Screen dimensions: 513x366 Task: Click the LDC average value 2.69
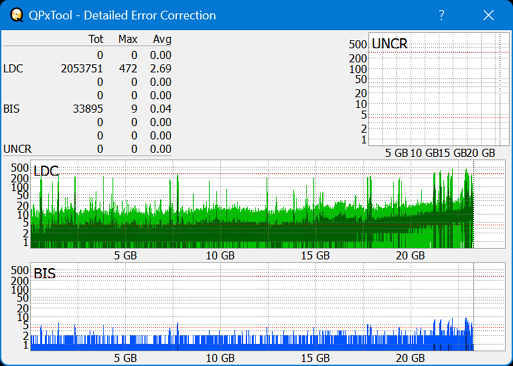click(161, 69)
